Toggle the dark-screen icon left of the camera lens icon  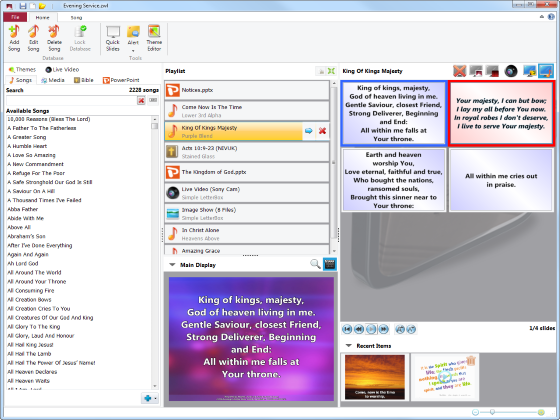coord(492,71)
